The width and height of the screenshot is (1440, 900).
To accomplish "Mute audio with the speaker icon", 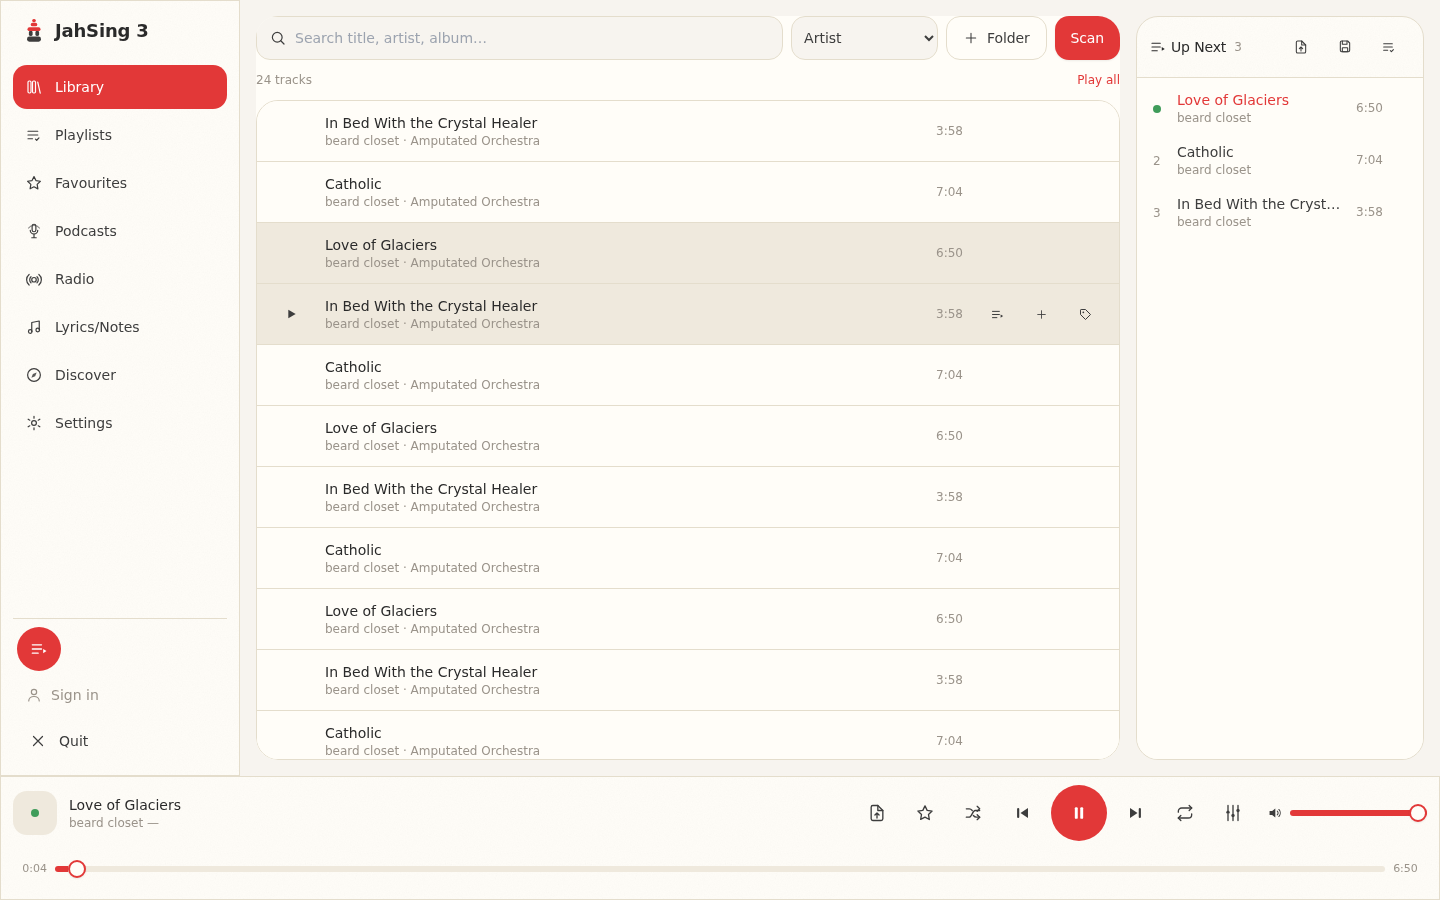I will (x=1275, y=813).
